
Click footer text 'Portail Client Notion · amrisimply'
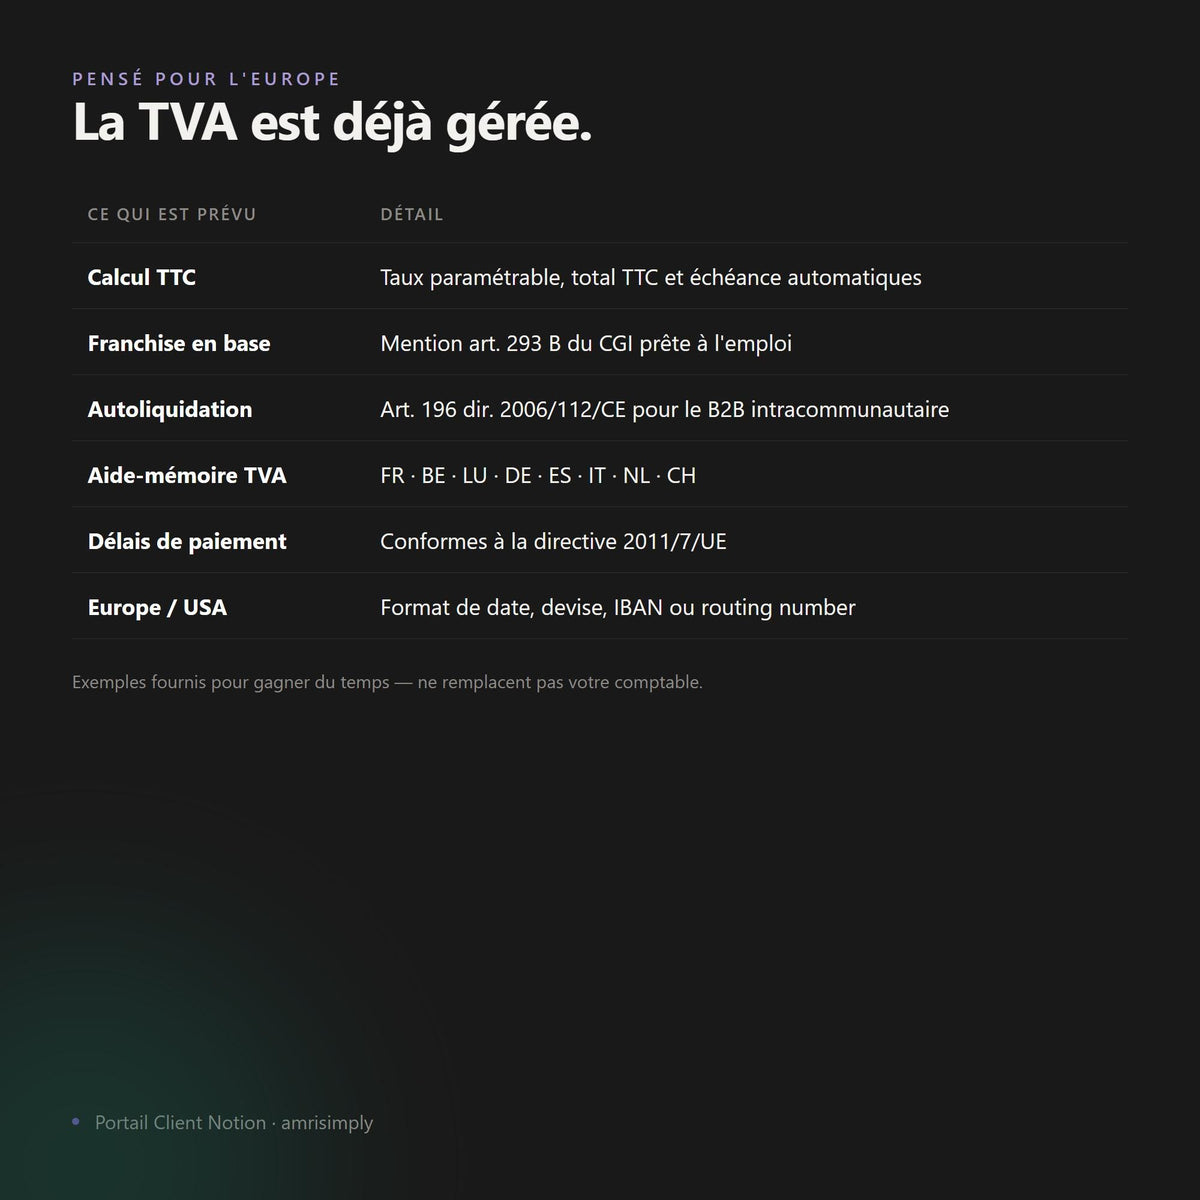click(234, 1122)
